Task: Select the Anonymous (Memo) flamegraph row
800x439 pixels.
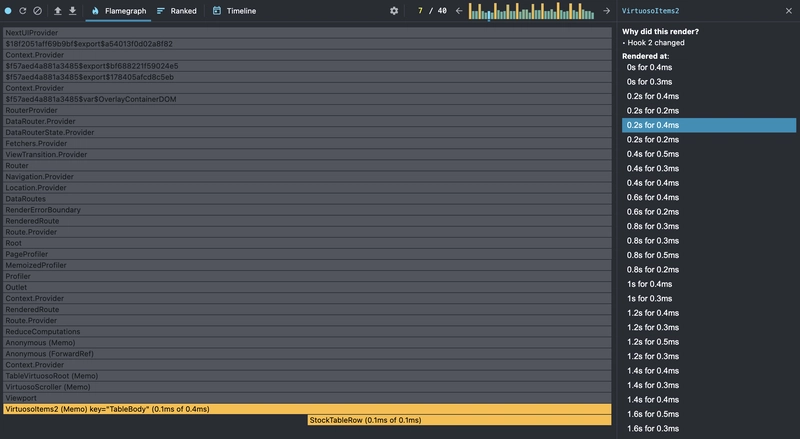Action: (x=307, y=343)
